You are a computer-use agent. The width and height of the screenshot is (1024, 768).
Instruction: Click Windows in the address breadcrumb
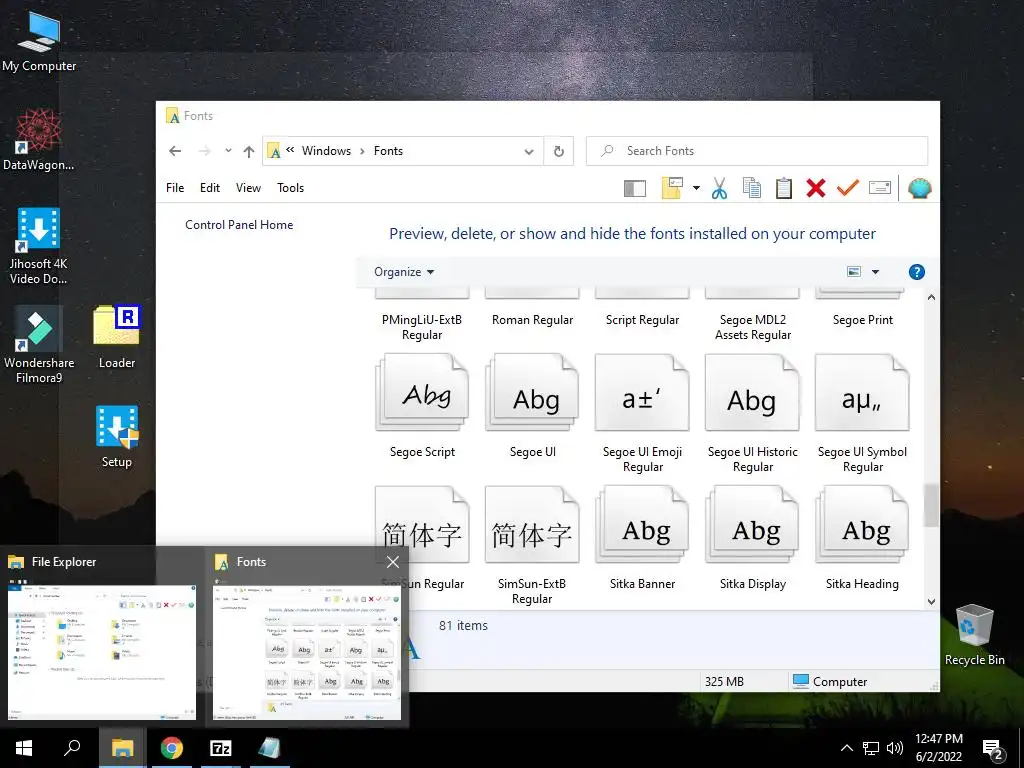326,151
